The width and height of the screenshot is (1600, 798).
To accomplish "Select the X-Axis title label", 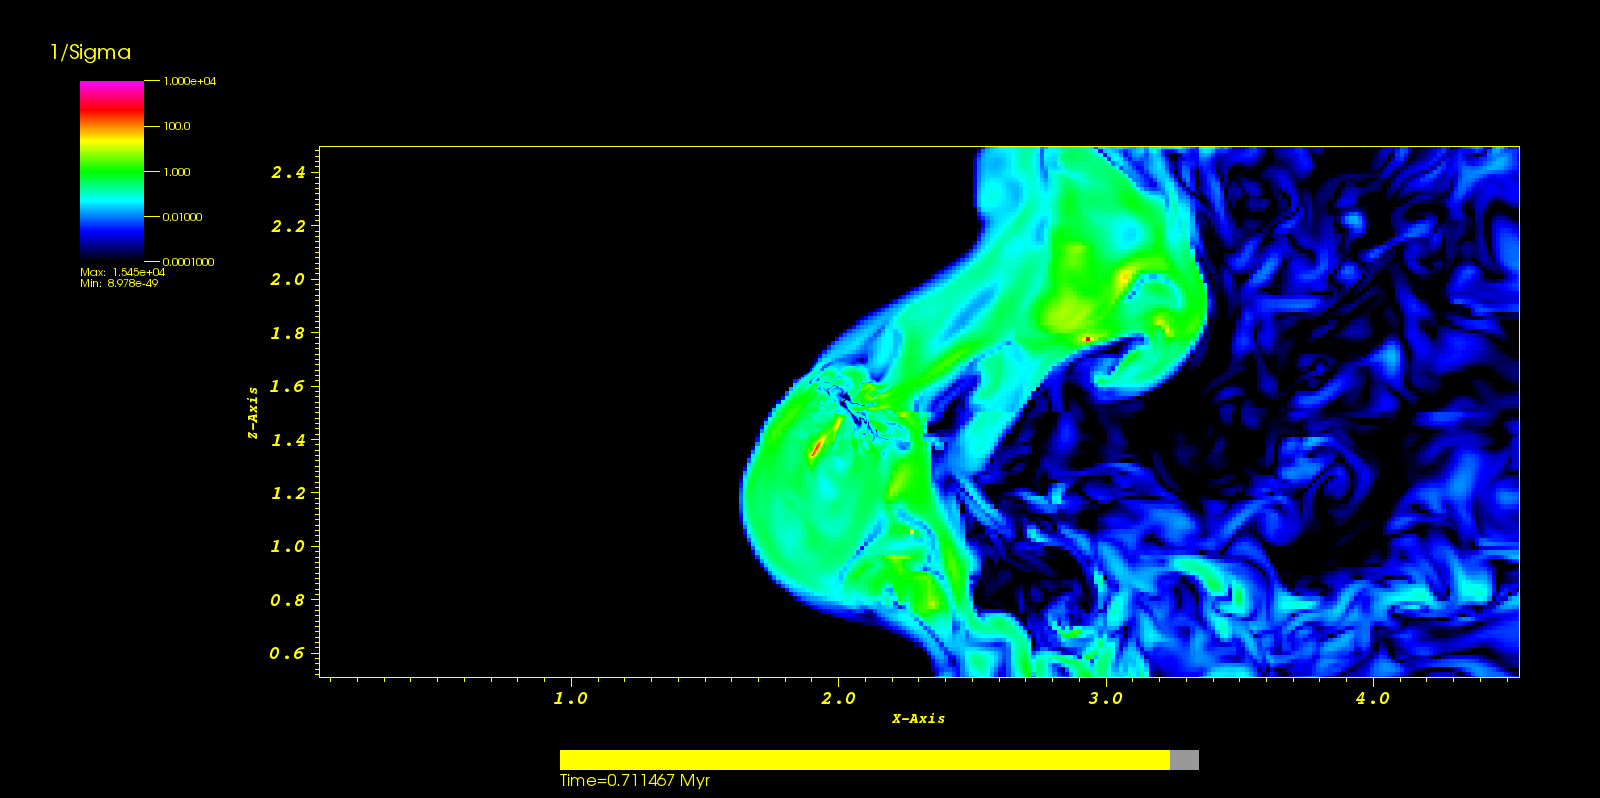I will pos(918,719).
